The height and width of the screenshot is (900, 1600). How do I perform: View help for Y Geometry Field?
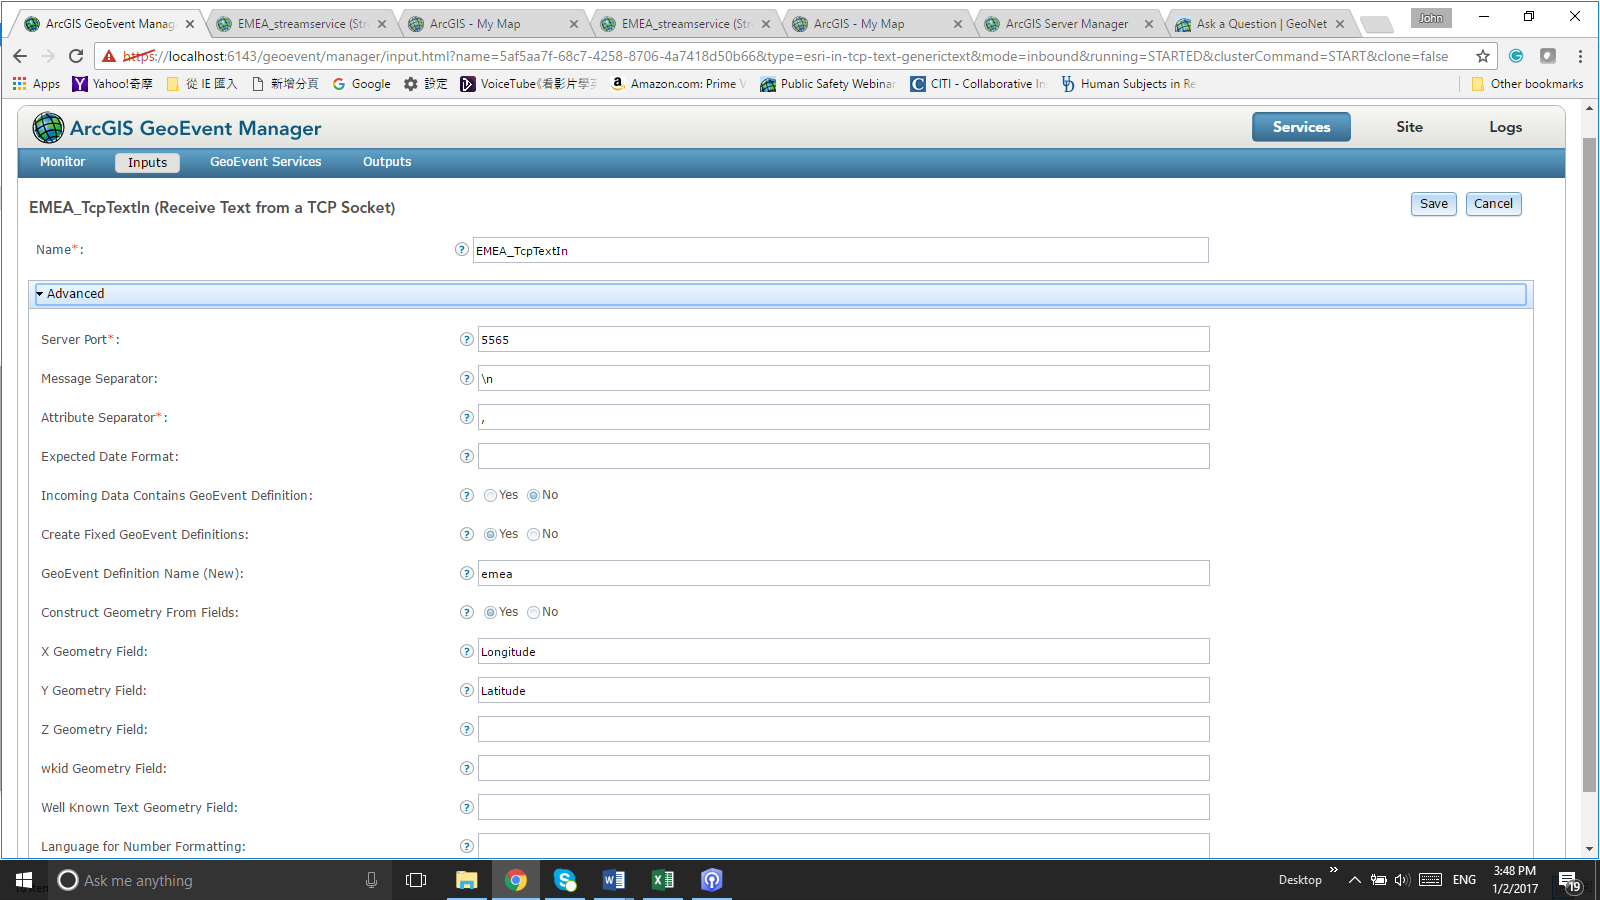(466, 691)
